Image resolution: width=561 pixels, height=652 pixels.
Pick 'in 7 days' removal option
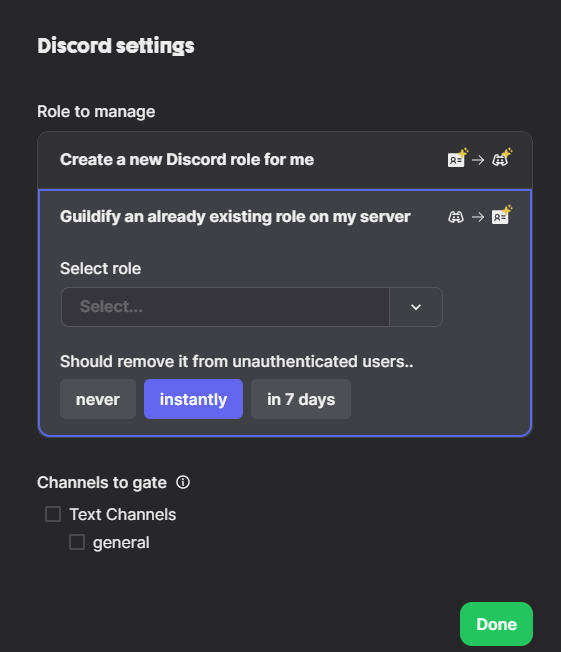[x=301, y=399]
